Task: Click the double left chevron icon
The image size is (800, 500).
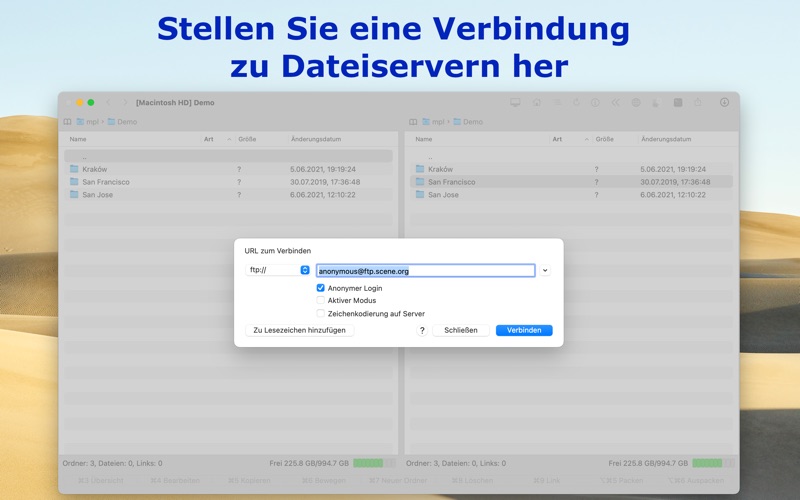Action: coord(615,103)
